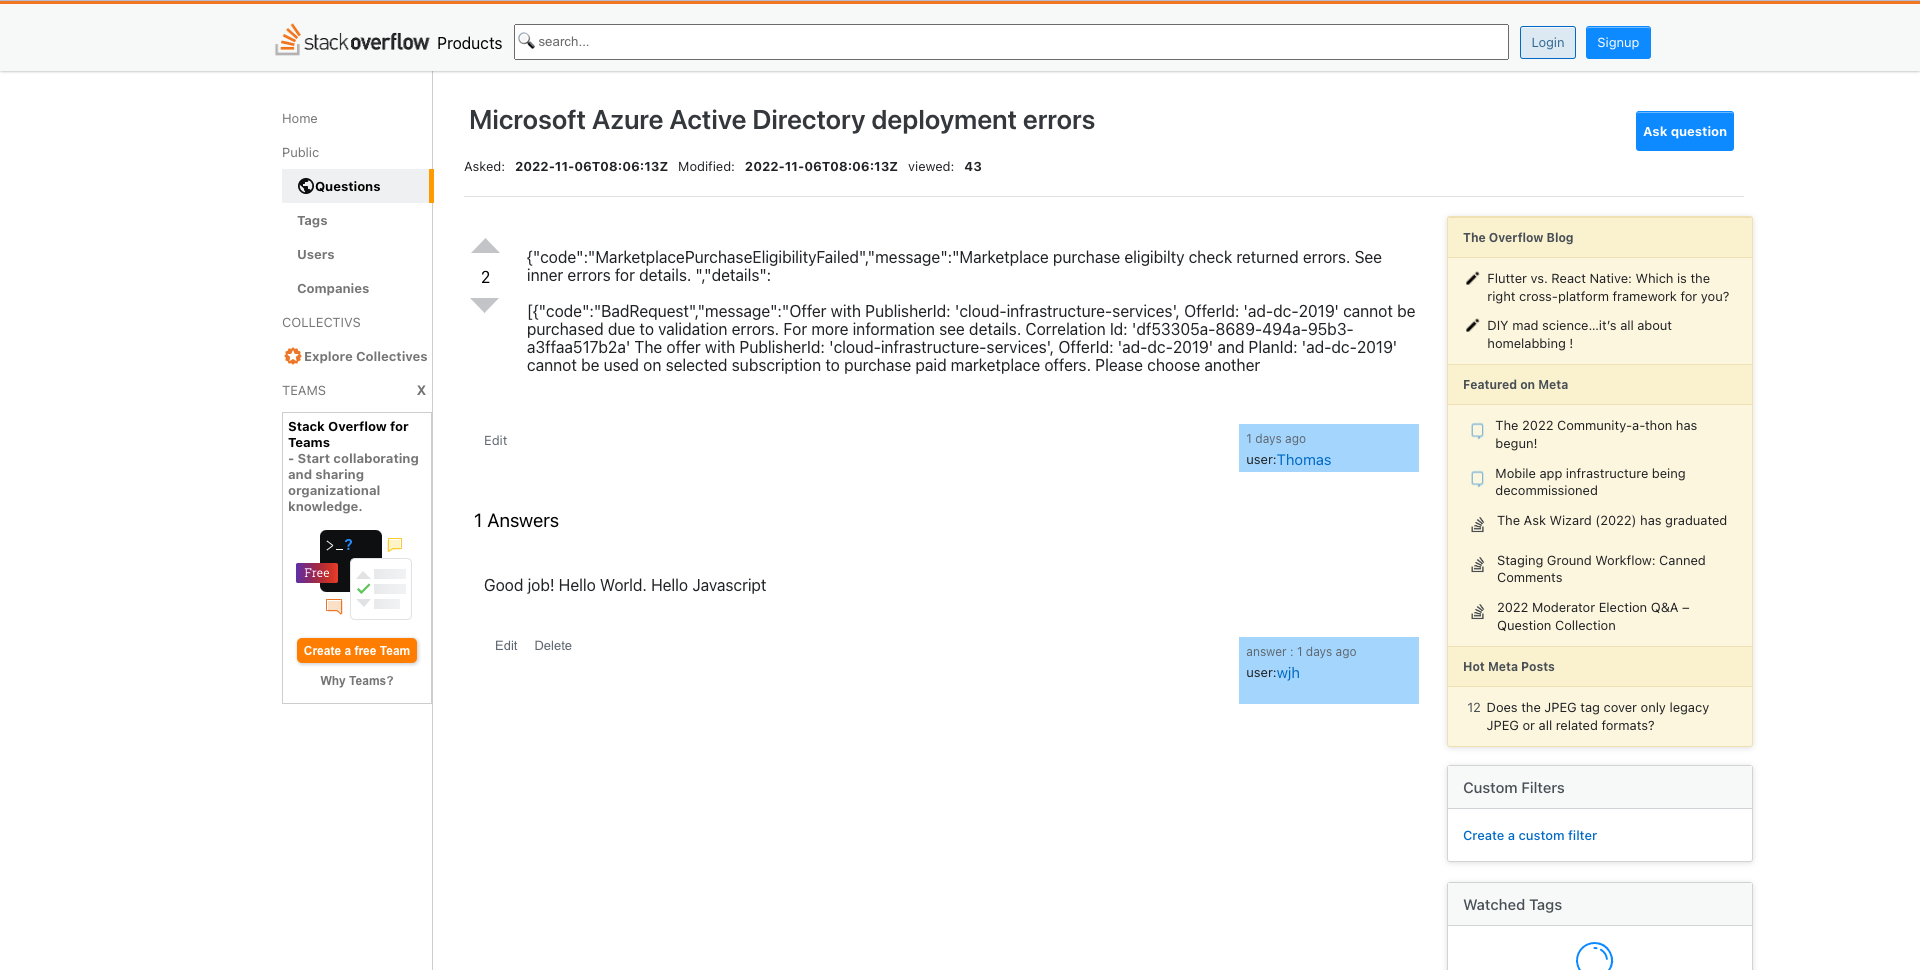Click the chat bubble icon beside Mobile app infrastructure
1920x970 pixels.
click(1477, 479)
